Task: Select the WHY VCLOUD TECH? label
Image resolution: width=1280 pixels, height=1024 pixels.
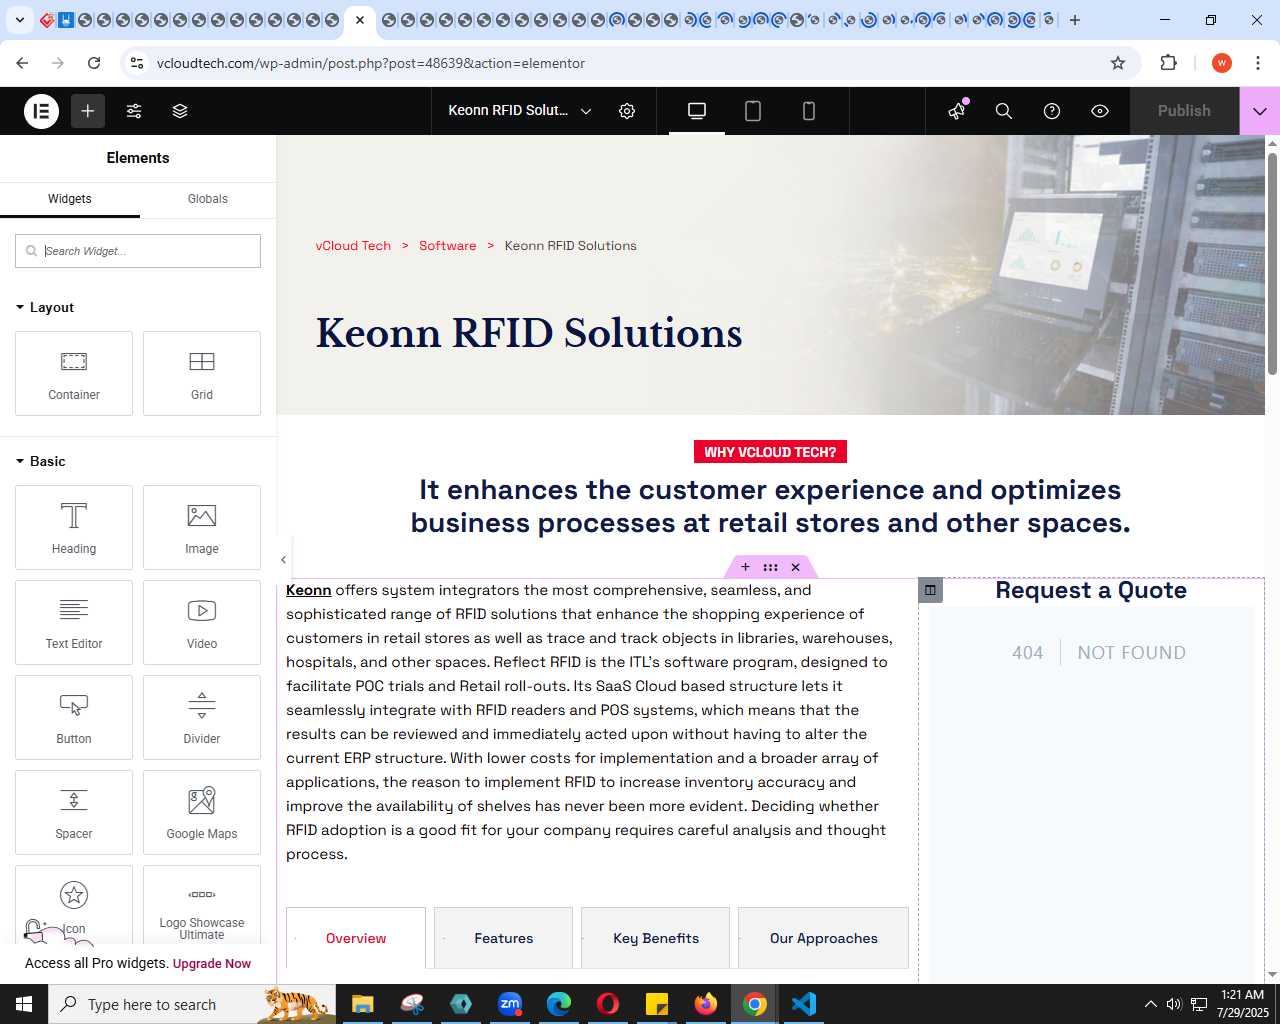Action: [x=770, y=452]
